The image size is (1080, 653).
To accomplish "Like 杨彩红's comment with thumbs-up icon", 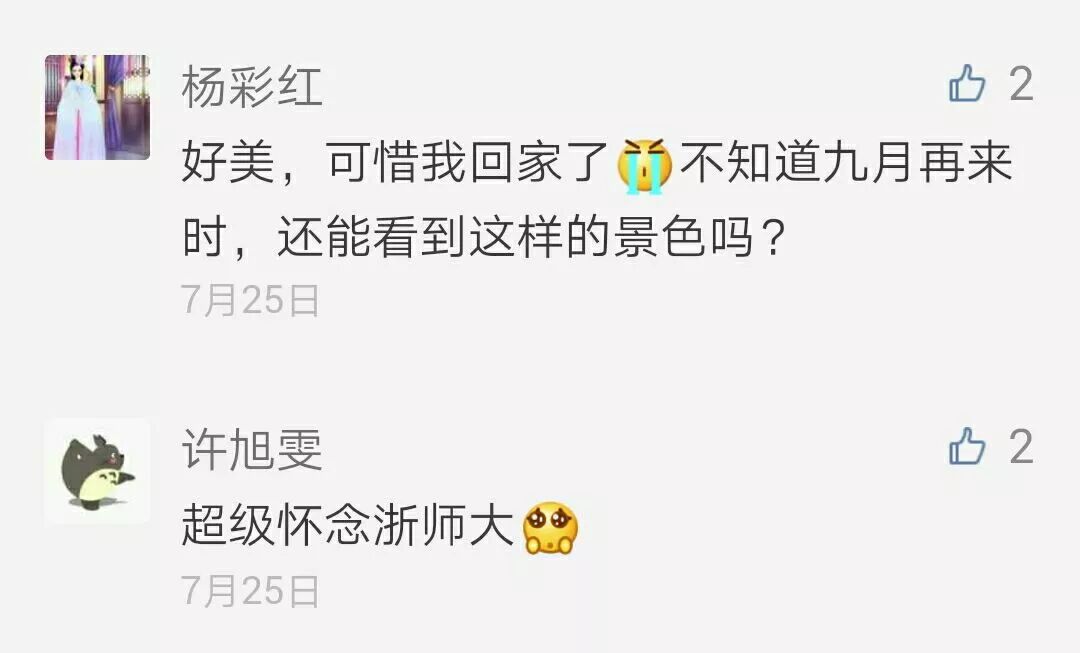I will click(967, 84).
